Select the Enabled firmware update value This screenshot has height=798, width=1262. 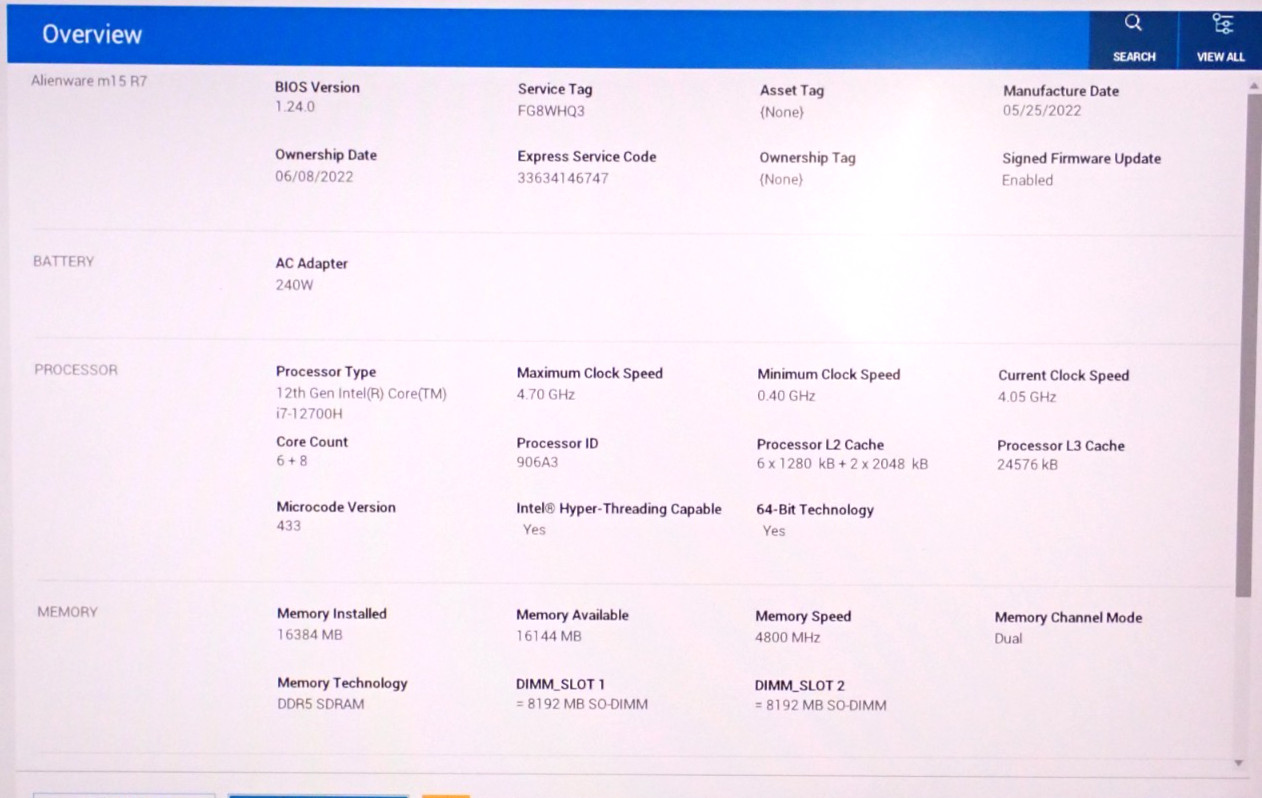[1027, 181]
